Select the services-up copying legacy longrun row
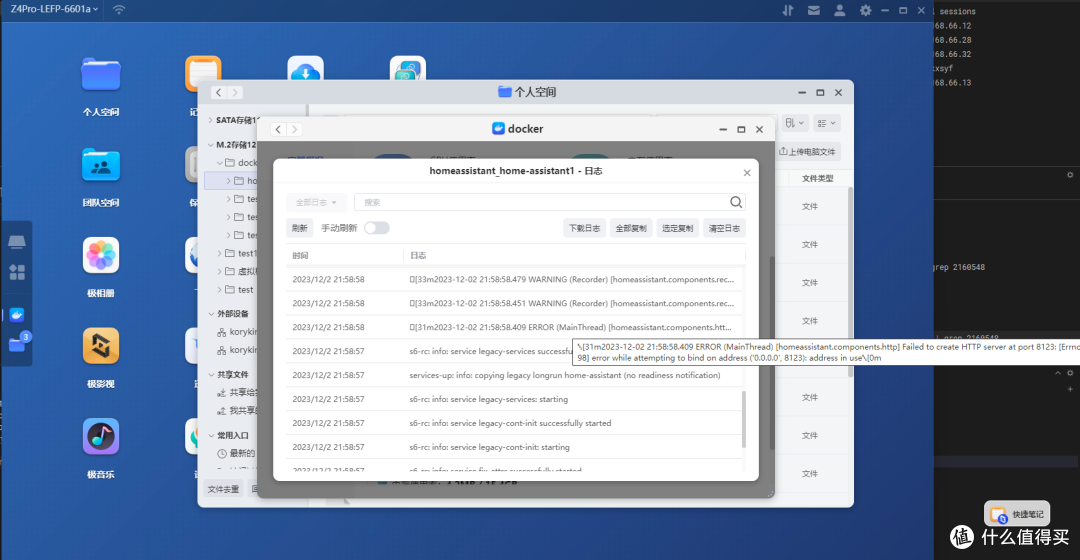This screenshot has width=1080, height=560. point(515,375)
